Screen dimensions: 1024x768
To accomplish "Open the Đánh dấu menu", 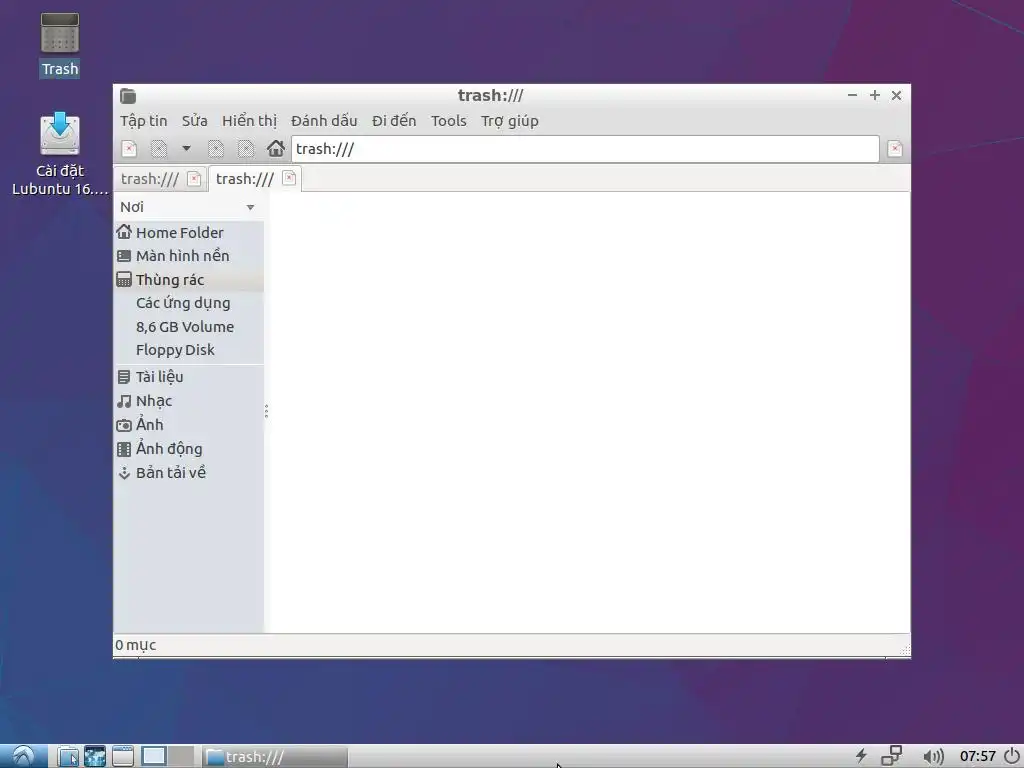I will point(324,121).
